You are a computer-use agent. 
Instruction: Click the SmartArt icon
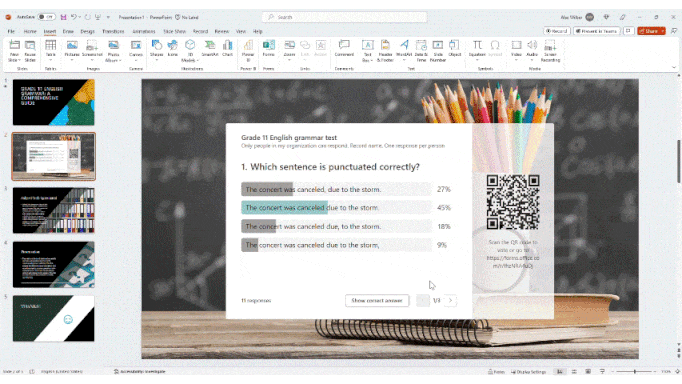point(210,49)
